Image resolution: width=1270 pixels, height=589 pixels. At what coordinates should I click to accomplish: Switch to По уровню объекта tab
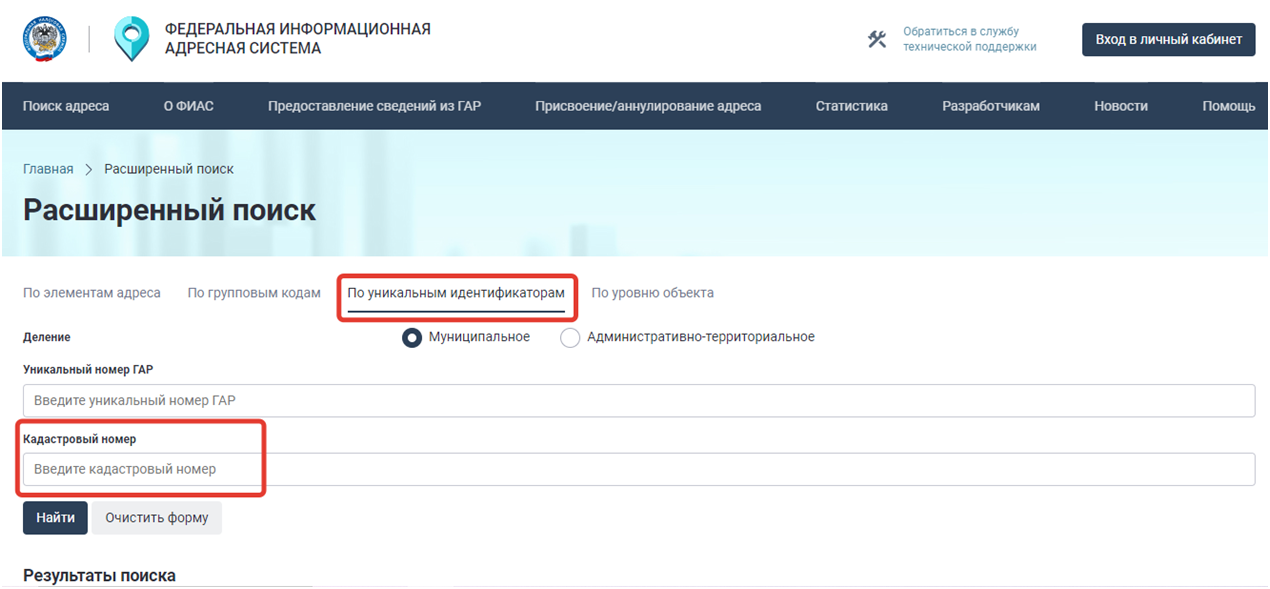(x=652, y=293)
